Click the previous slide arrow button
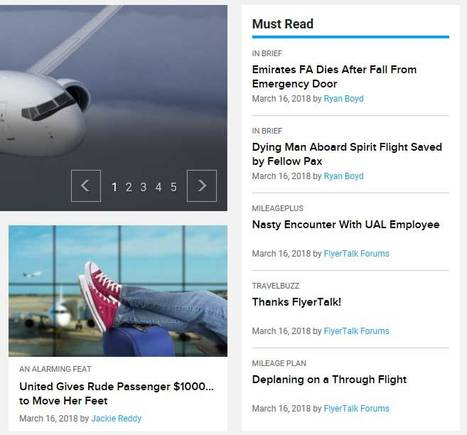 (x=86, y=186)
